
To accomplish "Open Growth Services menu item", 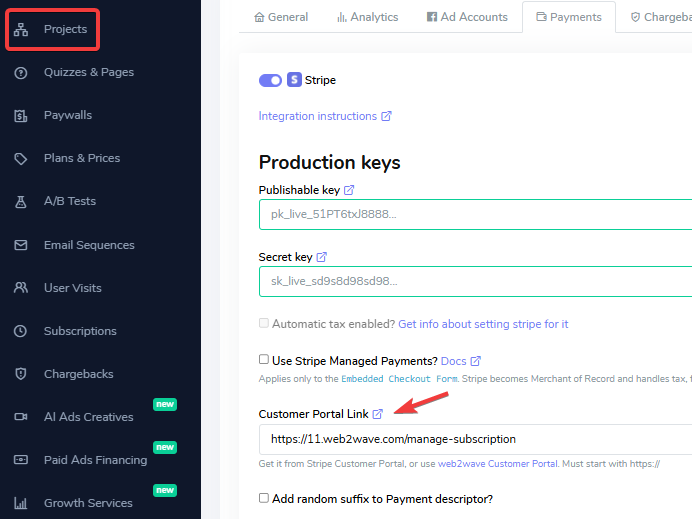I will click(x=88, y=503).
